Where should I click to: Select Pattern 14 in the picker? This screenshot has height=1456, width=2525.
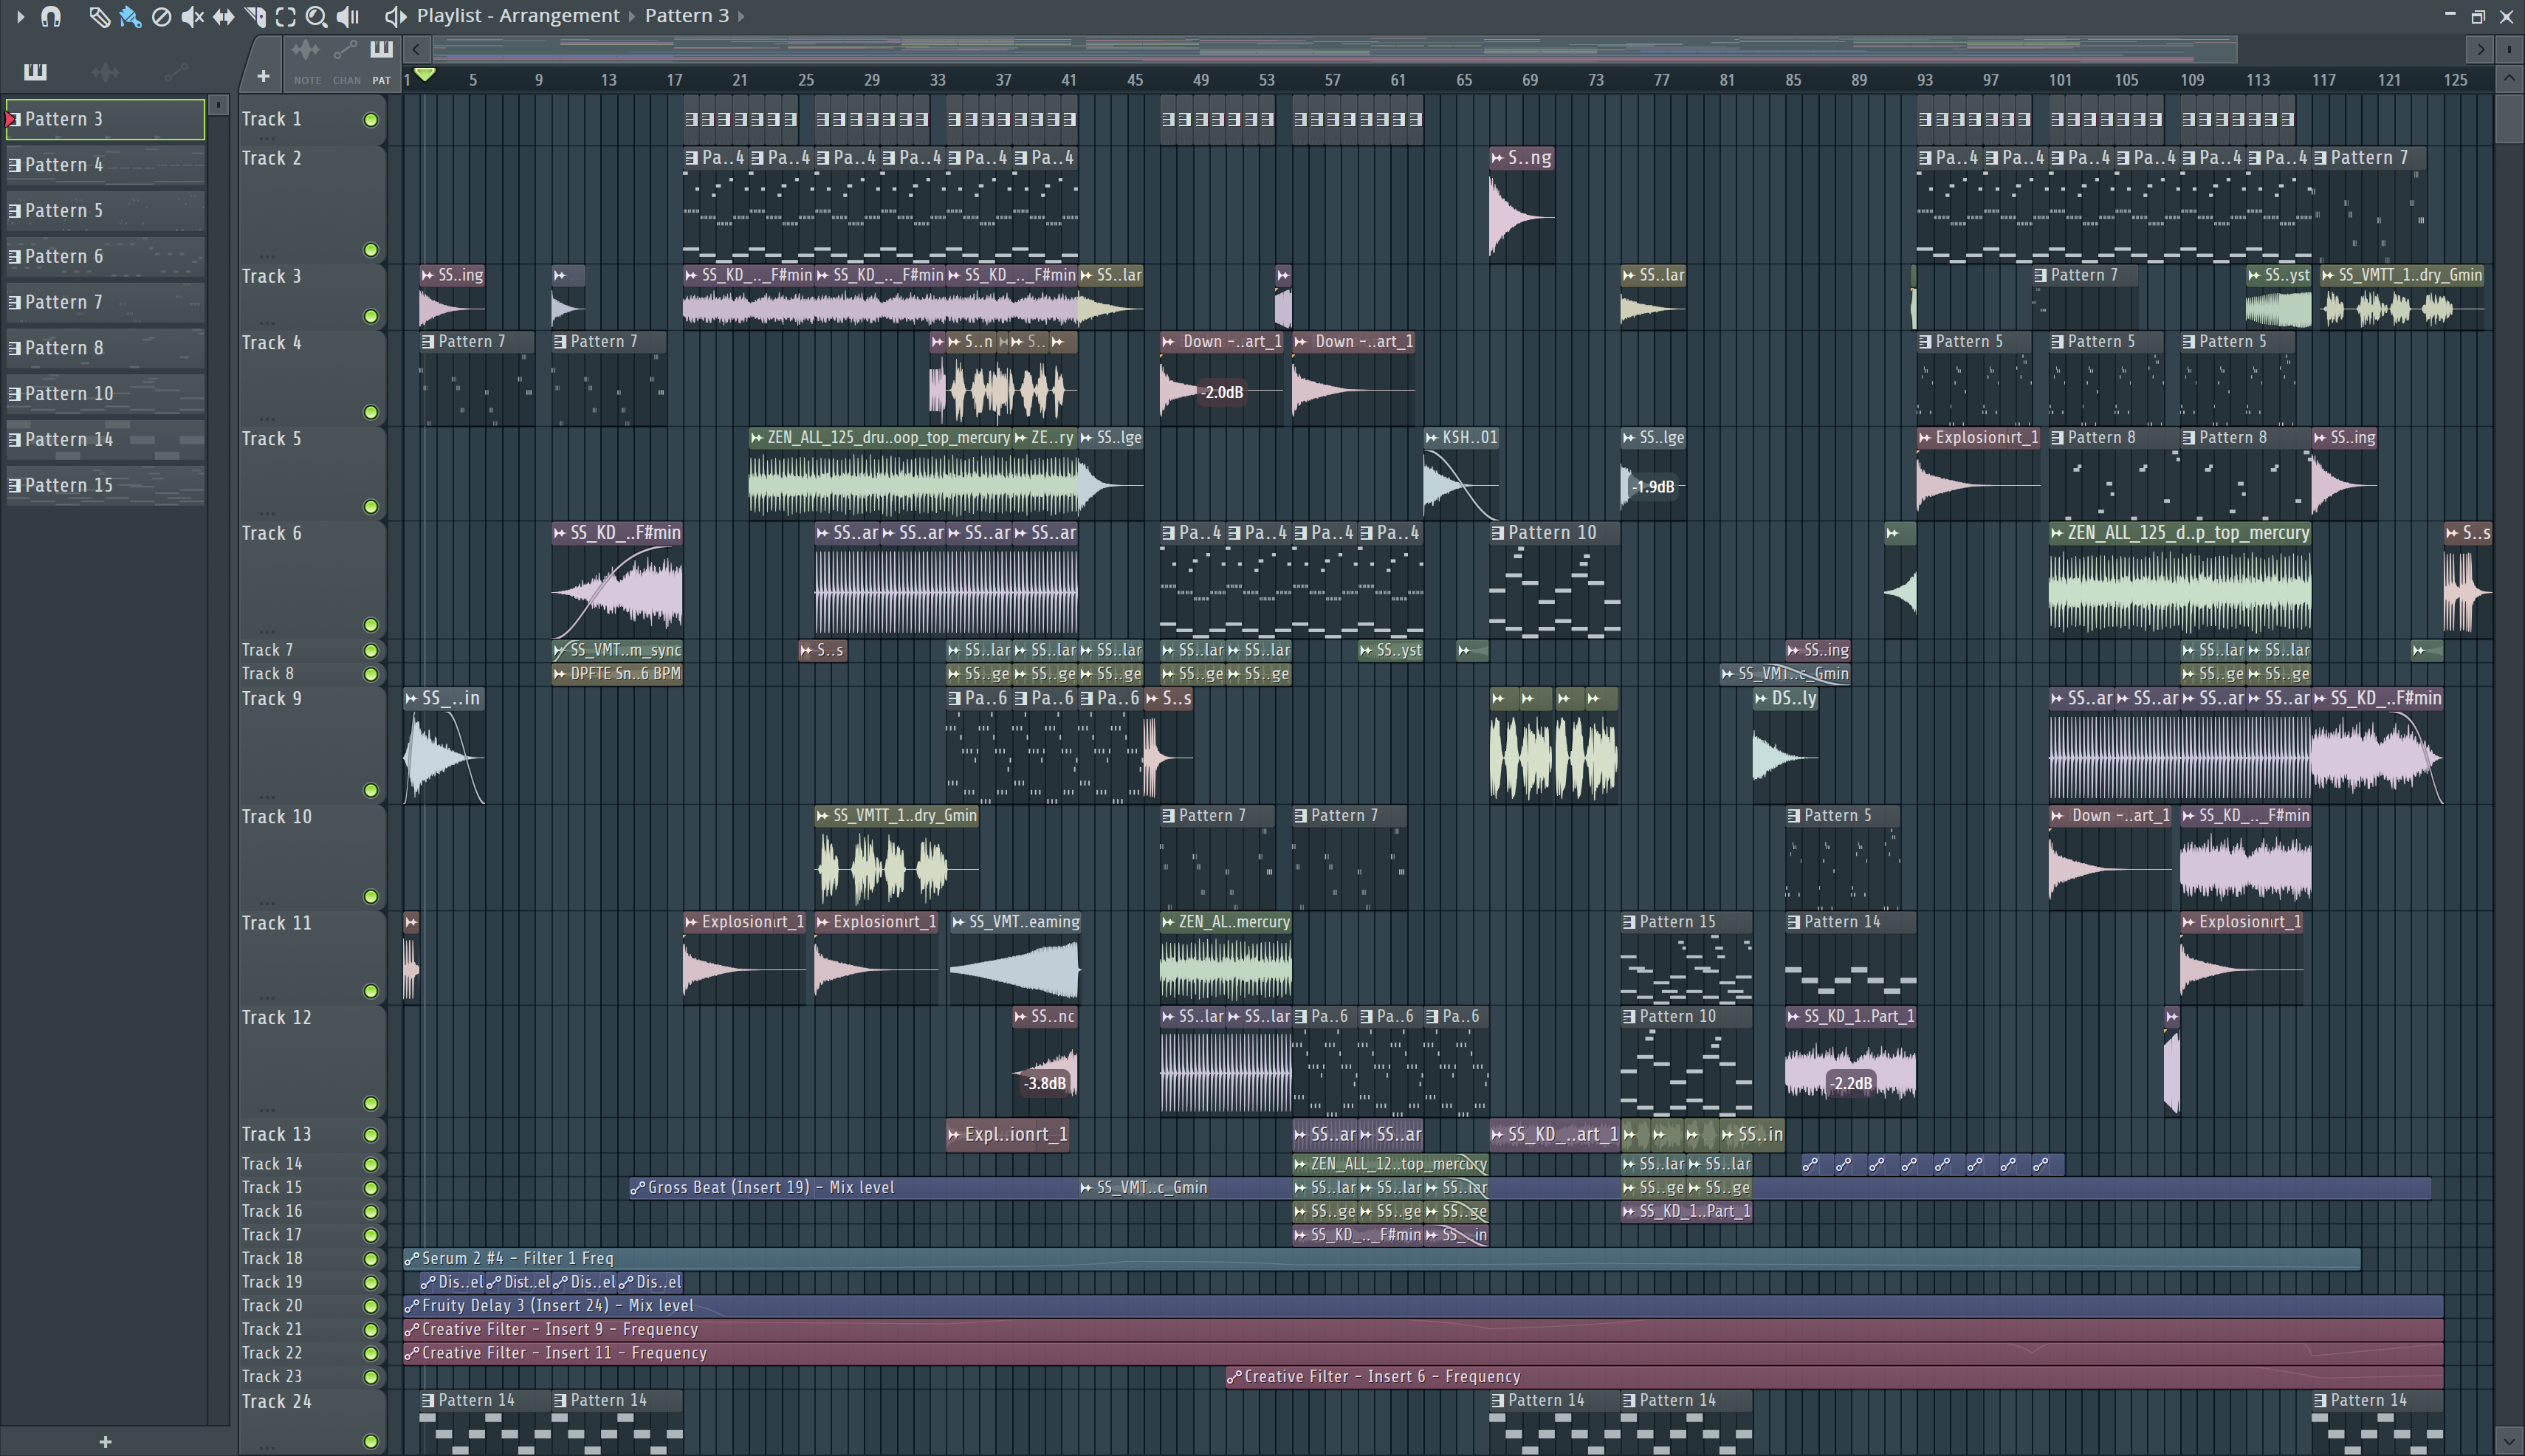click(105, 440)
